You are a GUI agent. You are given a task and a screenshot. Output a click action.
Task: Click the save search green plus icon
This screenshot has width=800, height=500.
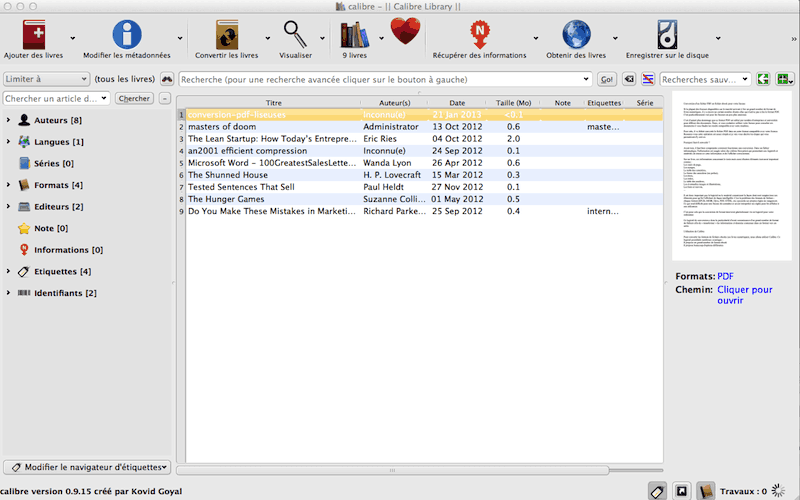[784, 79]
